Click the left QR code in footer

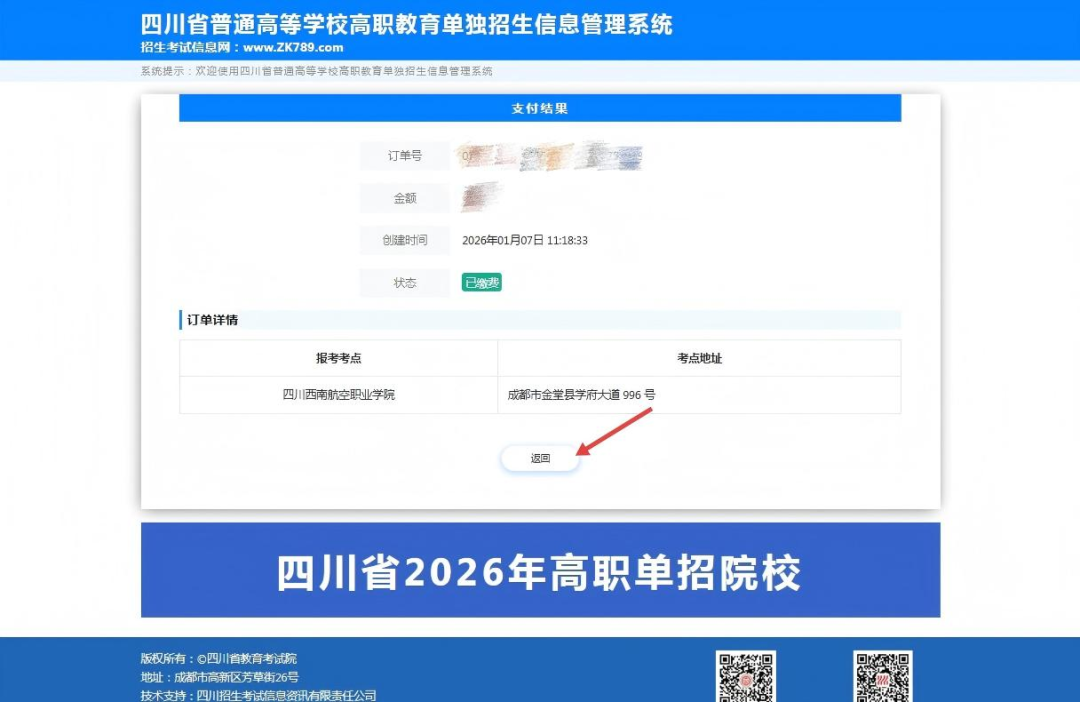[x=745, y=677]
